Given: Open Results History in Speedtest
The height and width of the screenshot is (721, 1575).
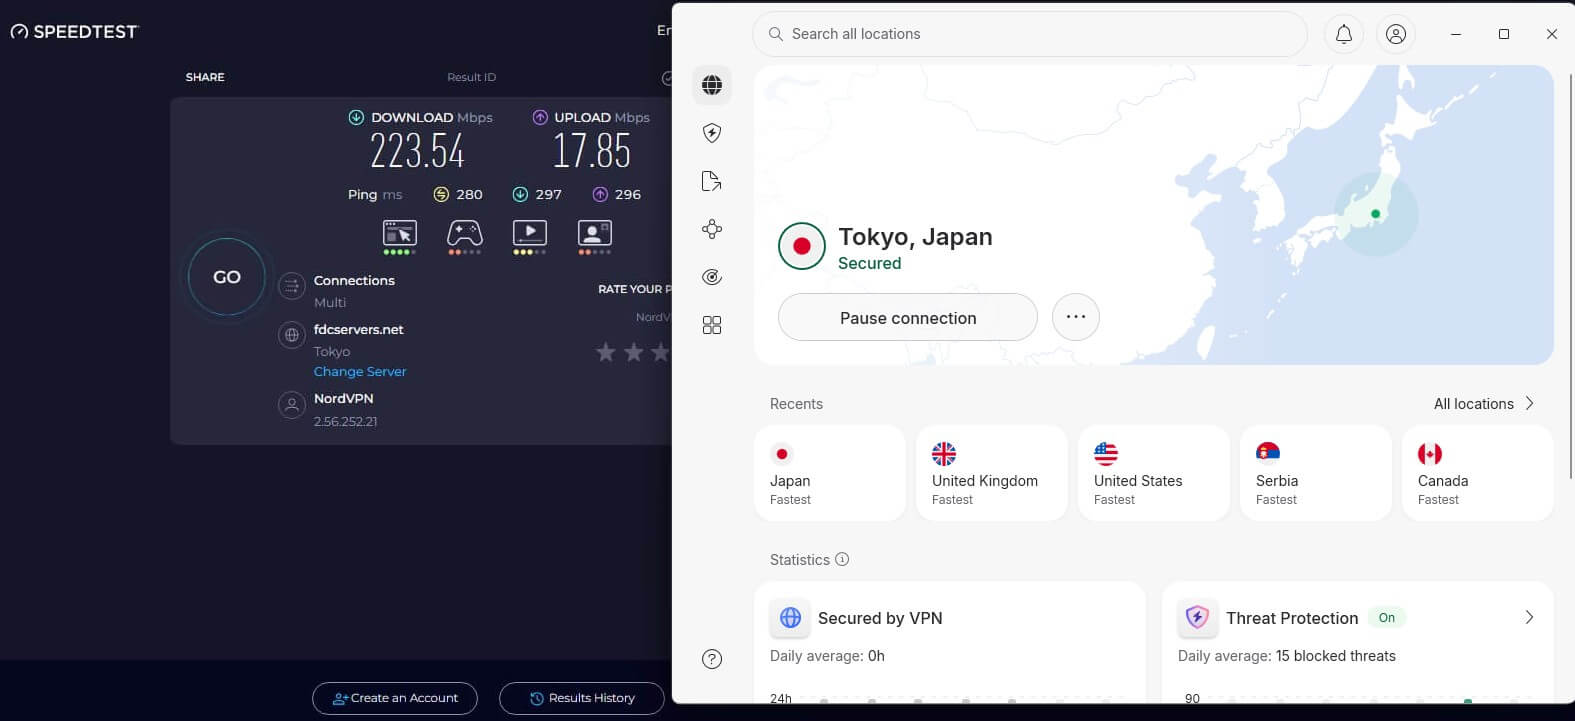Looking at the screenshot, I should tap(582, 698).
